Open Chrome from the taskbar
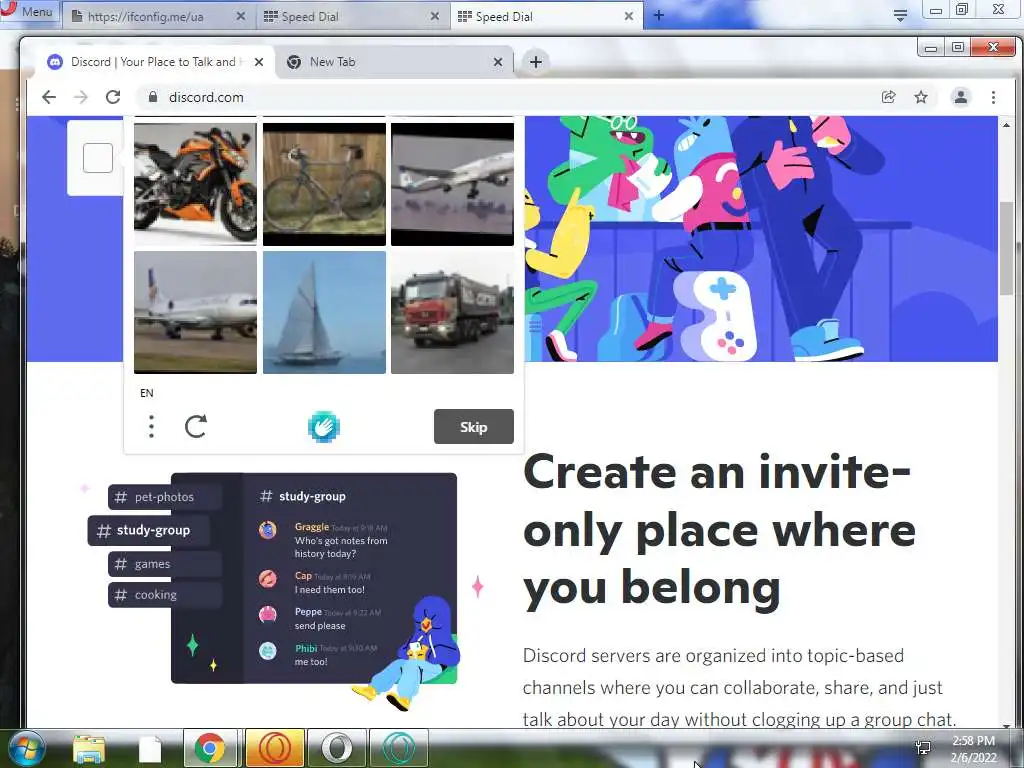The image size is (1024, 768). pyautogui.click(x=210, y=748)
